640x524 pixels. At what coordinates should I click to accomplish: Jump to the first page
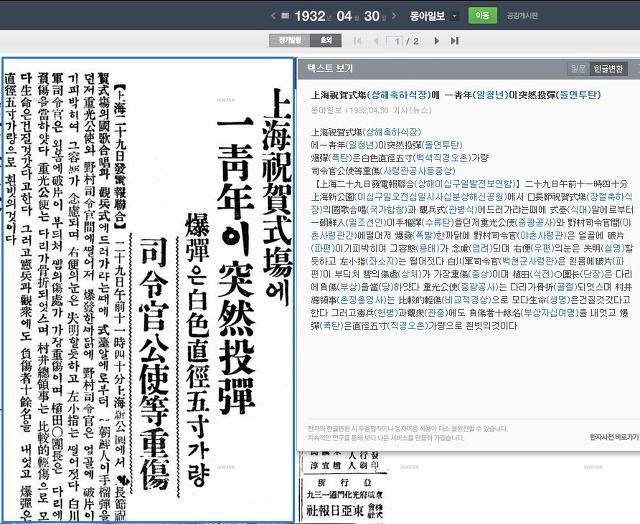click(357, 41)
